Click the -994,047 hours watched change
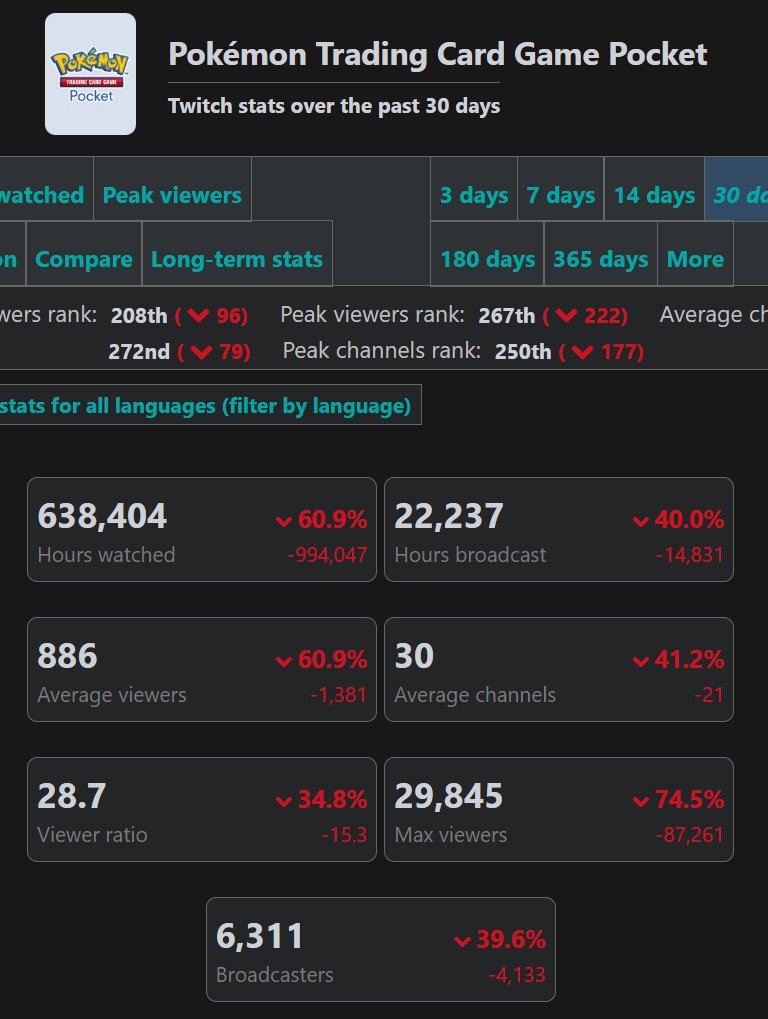768x1019 pixels. [327, 555]
